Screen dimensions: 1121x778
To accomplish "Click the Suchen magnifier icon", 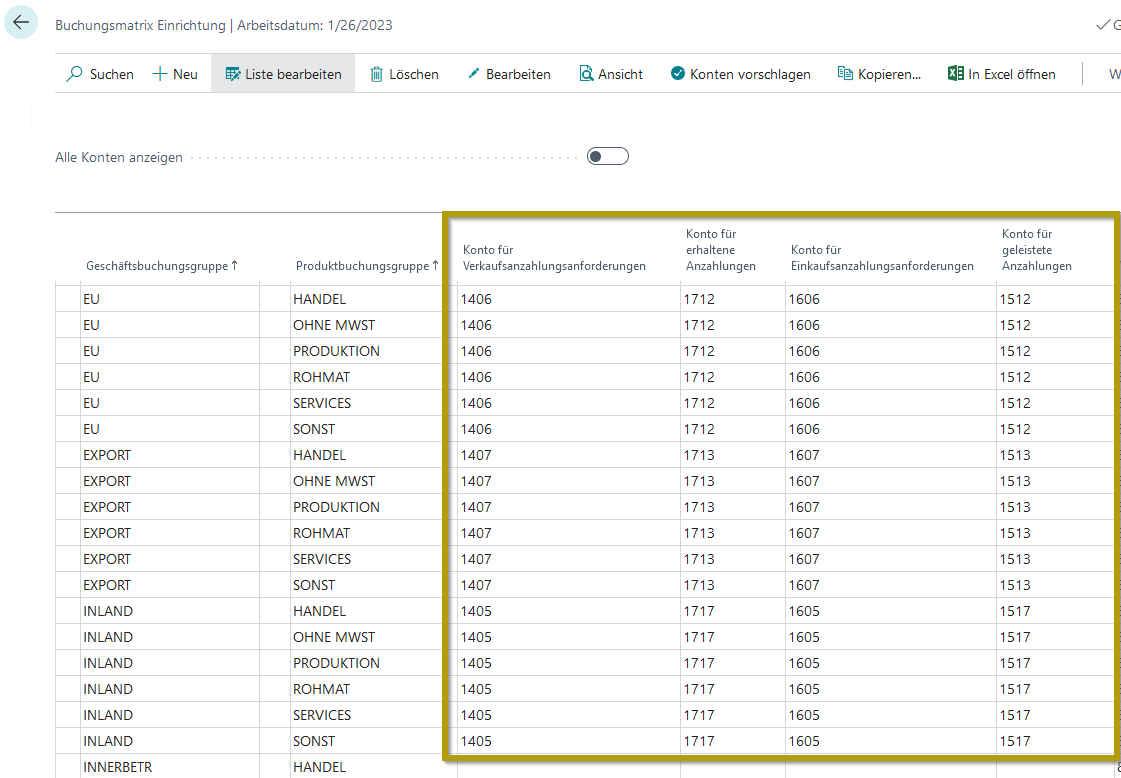I will coord(75,74).
